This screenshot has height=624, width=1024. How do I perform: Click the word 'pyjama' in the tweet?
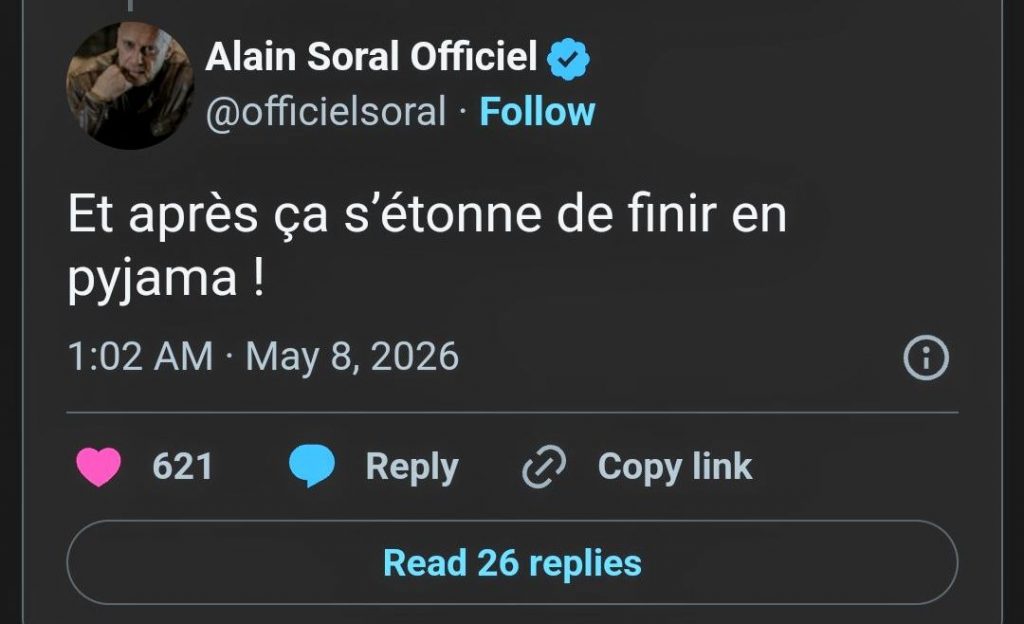click(x=152, y=279)
